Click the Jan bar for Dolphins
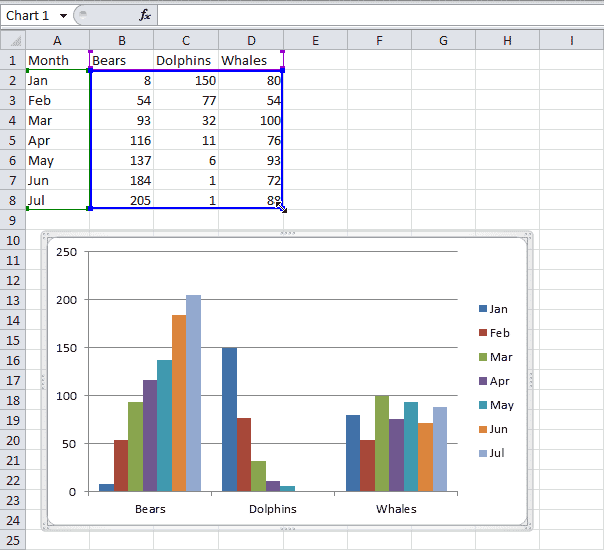 (x=229, y=419)
